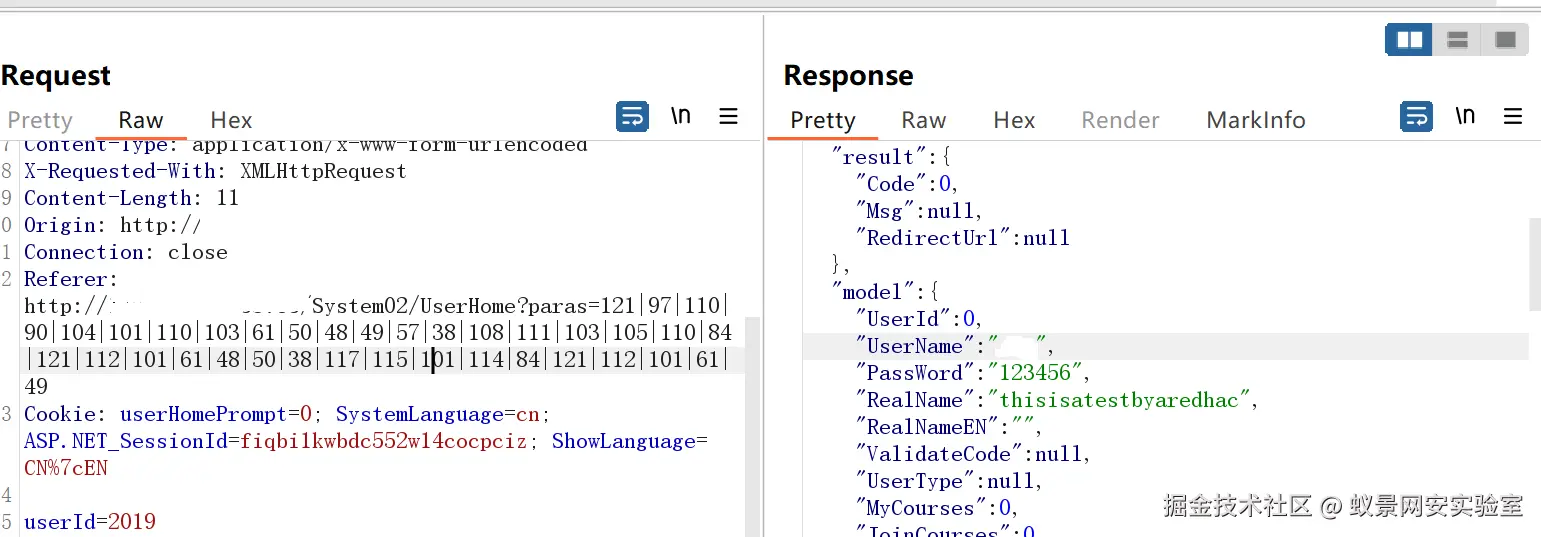1541x537 pixels.
Task: Switch to the combined tabbed layout
Action: [1505, 40]
